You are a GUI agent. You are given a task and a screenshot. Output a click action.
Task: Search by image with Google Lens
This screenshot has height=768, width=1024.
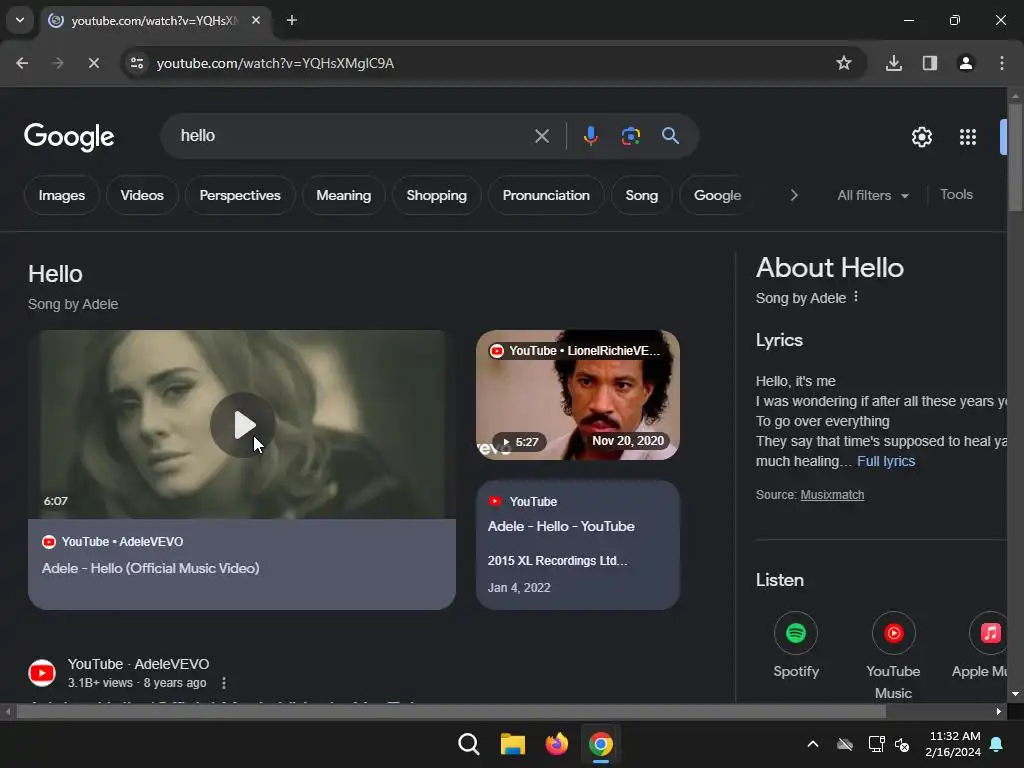pos(630,136)
